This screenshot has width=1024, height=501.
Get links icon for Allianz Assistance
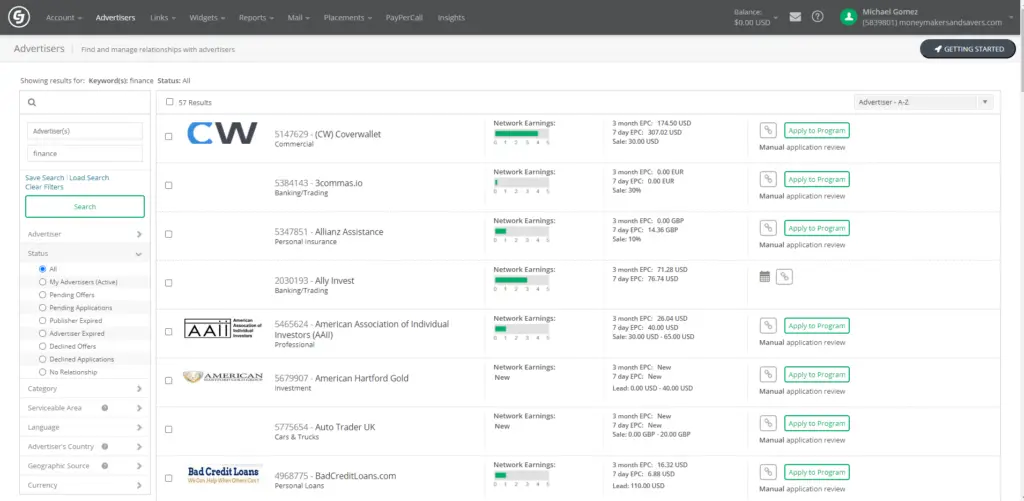(768, 228)
